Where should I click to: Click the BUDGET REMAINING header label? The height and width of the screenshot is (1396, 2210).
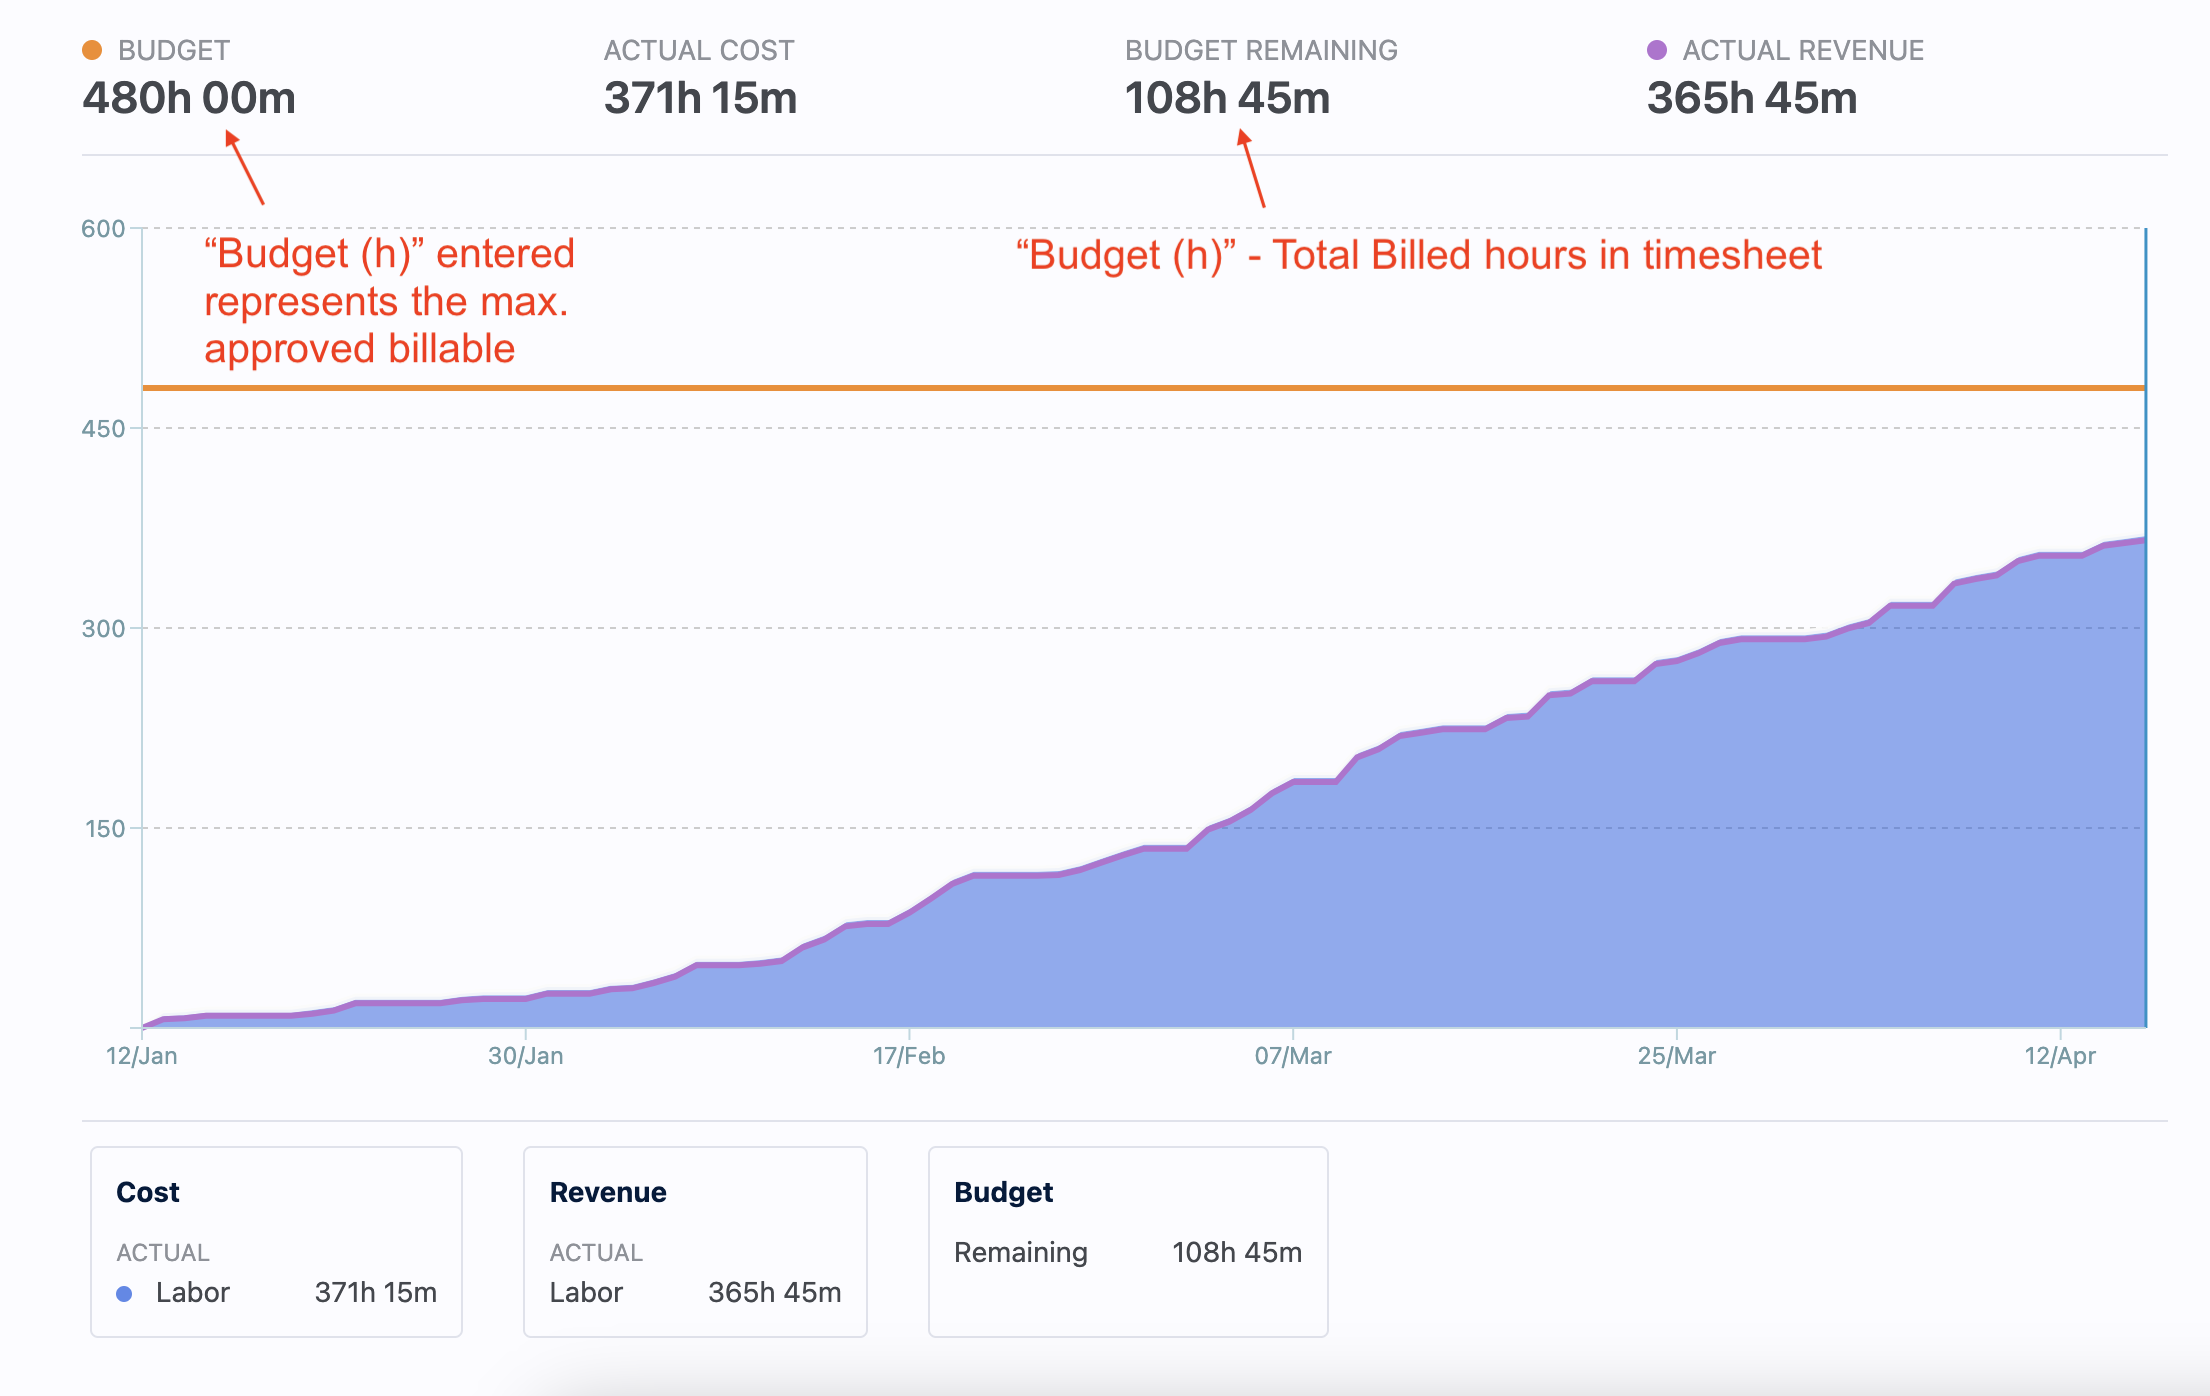(1261, 50)
